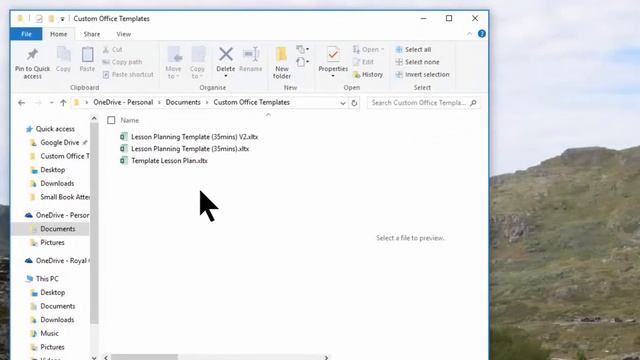Click Select none in the ribbon
Viewport: 640px width, 360px height.
tap(417, 62)
